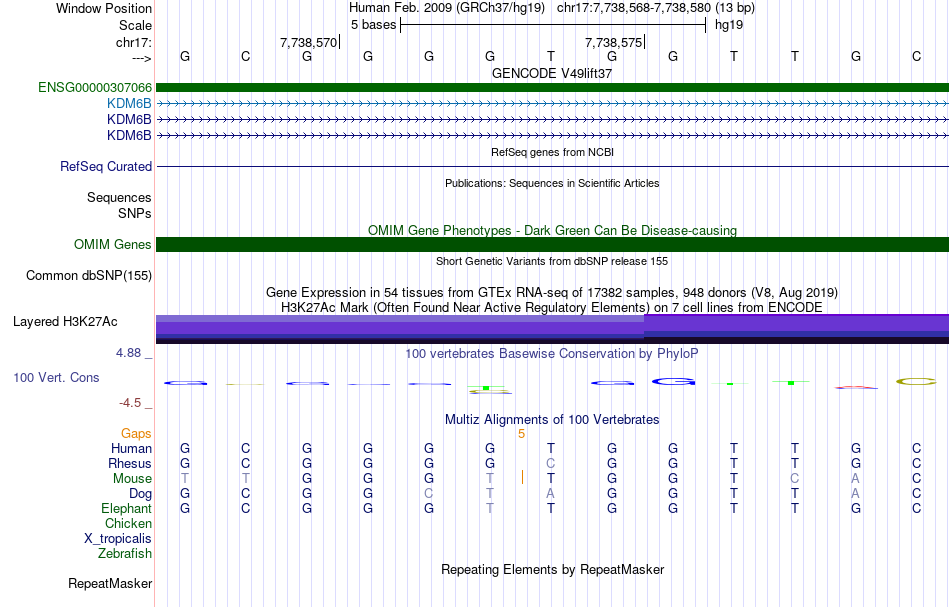
Task: Click the Dog species label
Action: (x=141, y=494)
